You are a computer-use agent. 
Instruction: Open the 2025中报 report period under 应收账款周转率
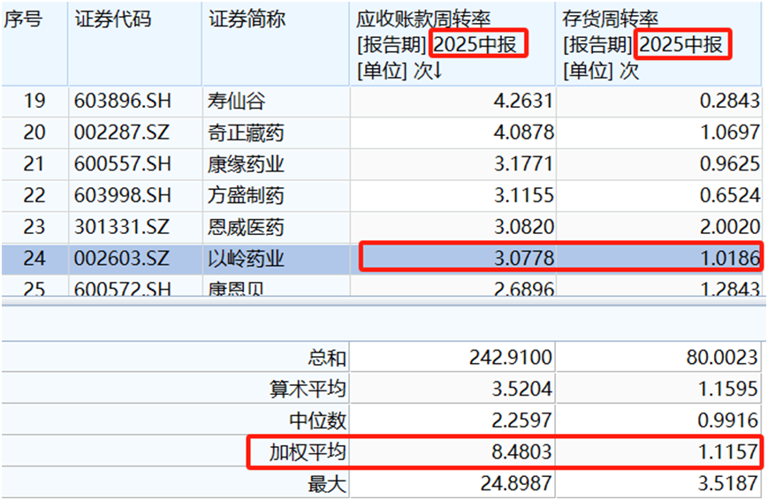tap(478, 45)
